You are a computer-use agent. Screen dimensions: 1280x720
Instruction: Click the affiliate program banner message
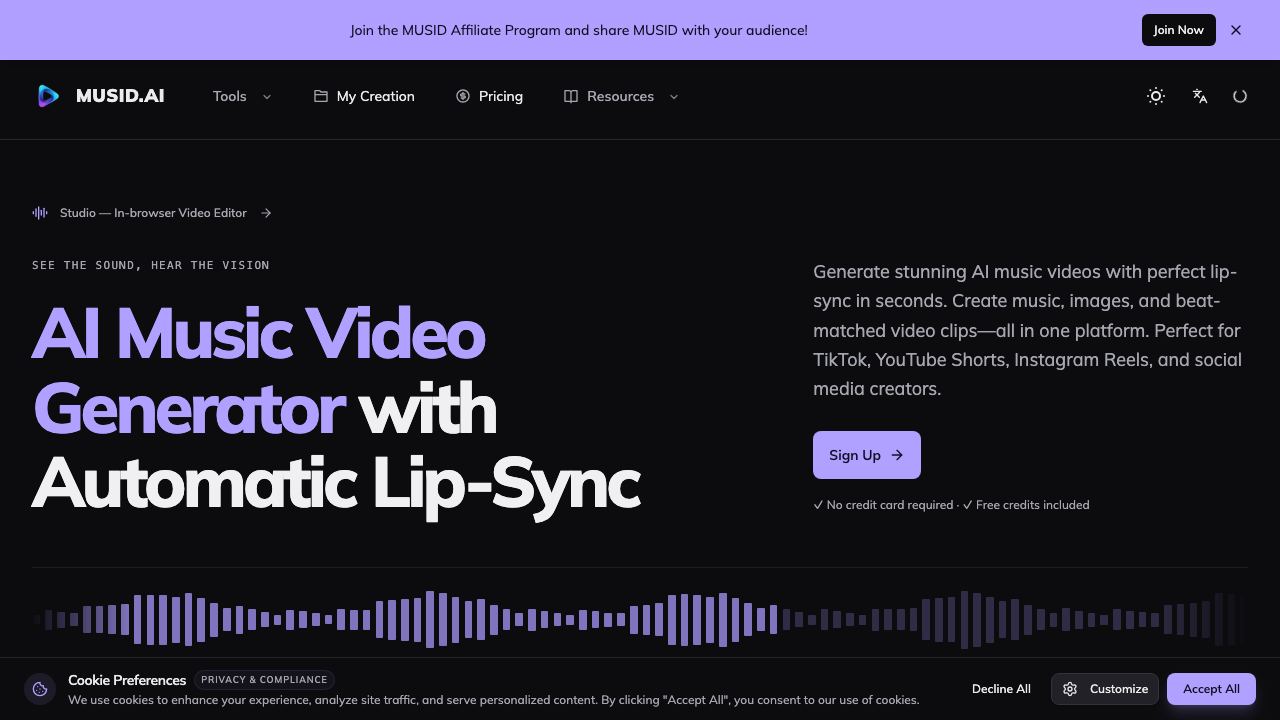pos(579,30)
